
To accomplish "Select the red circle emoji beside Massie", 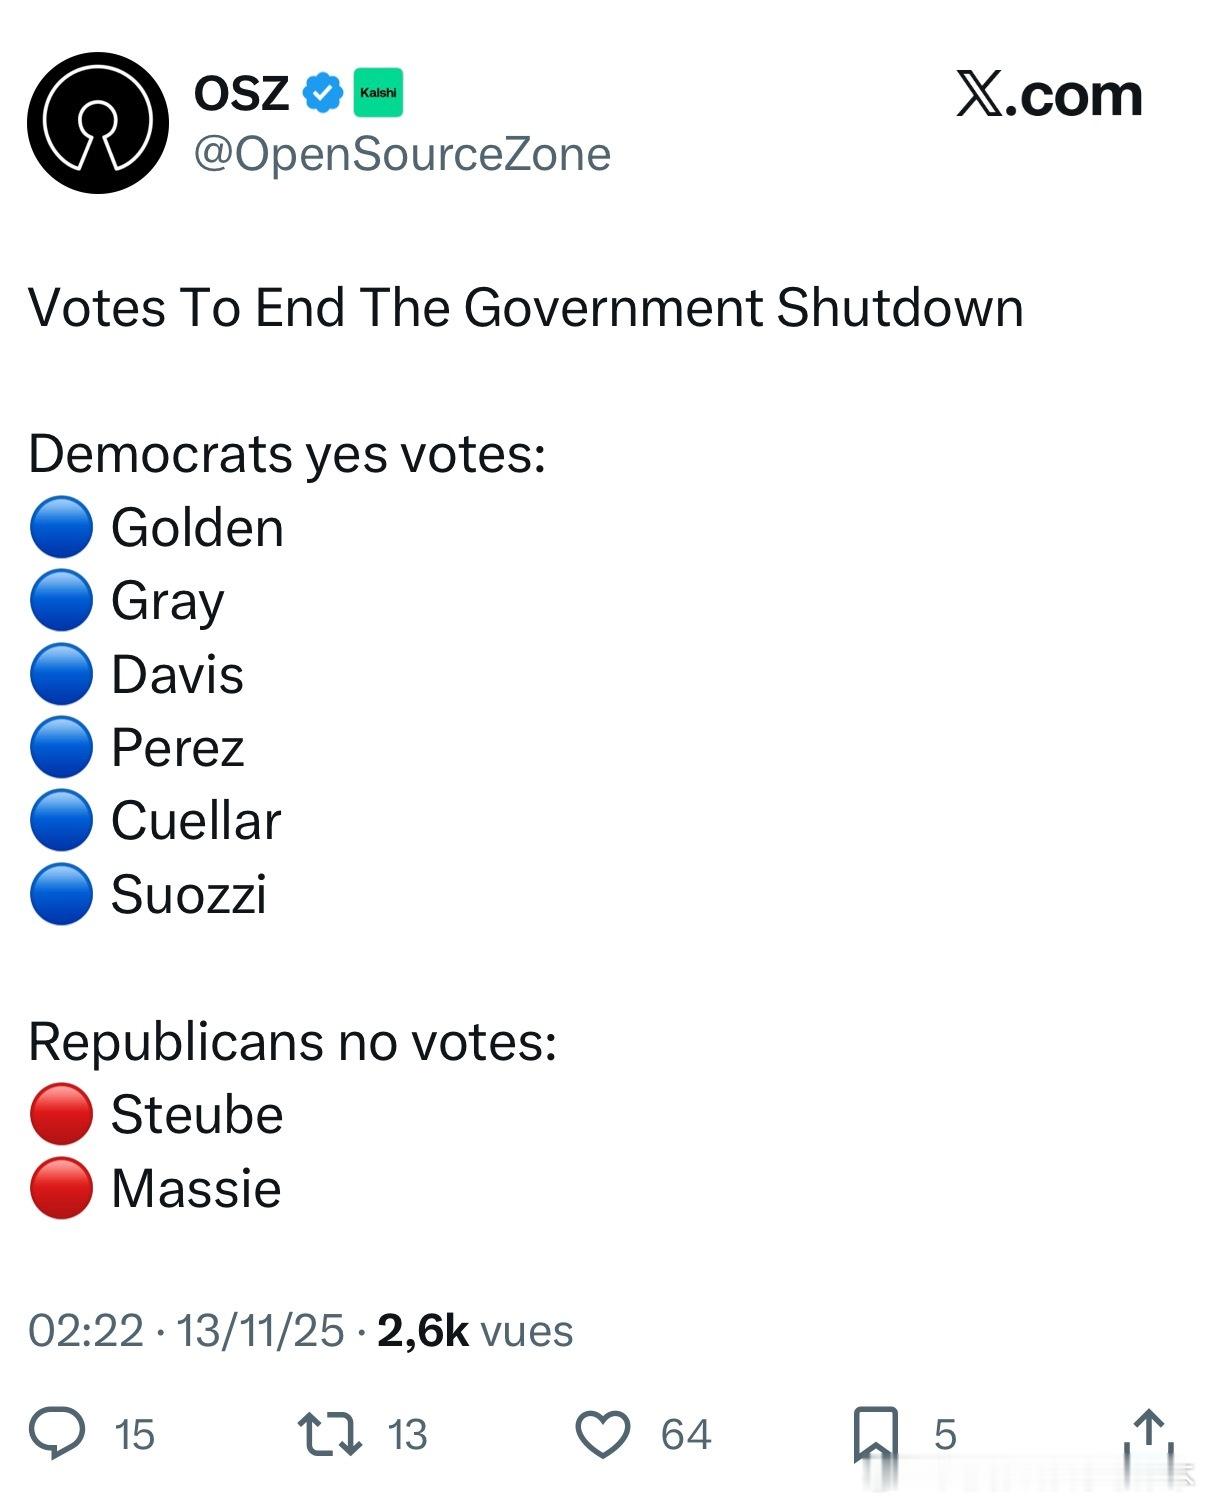I will [60, 1188].
